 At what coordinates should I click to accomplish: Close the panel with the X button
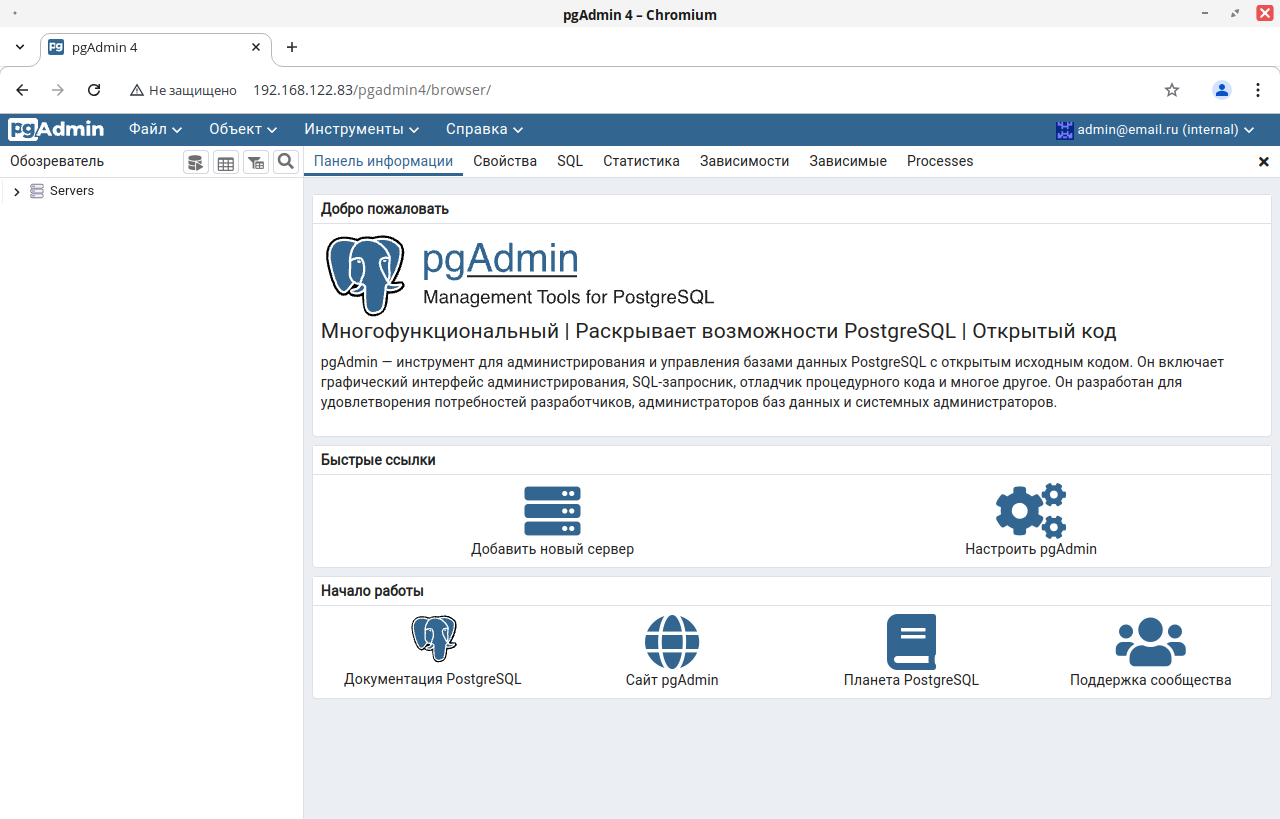(1263, 162)
